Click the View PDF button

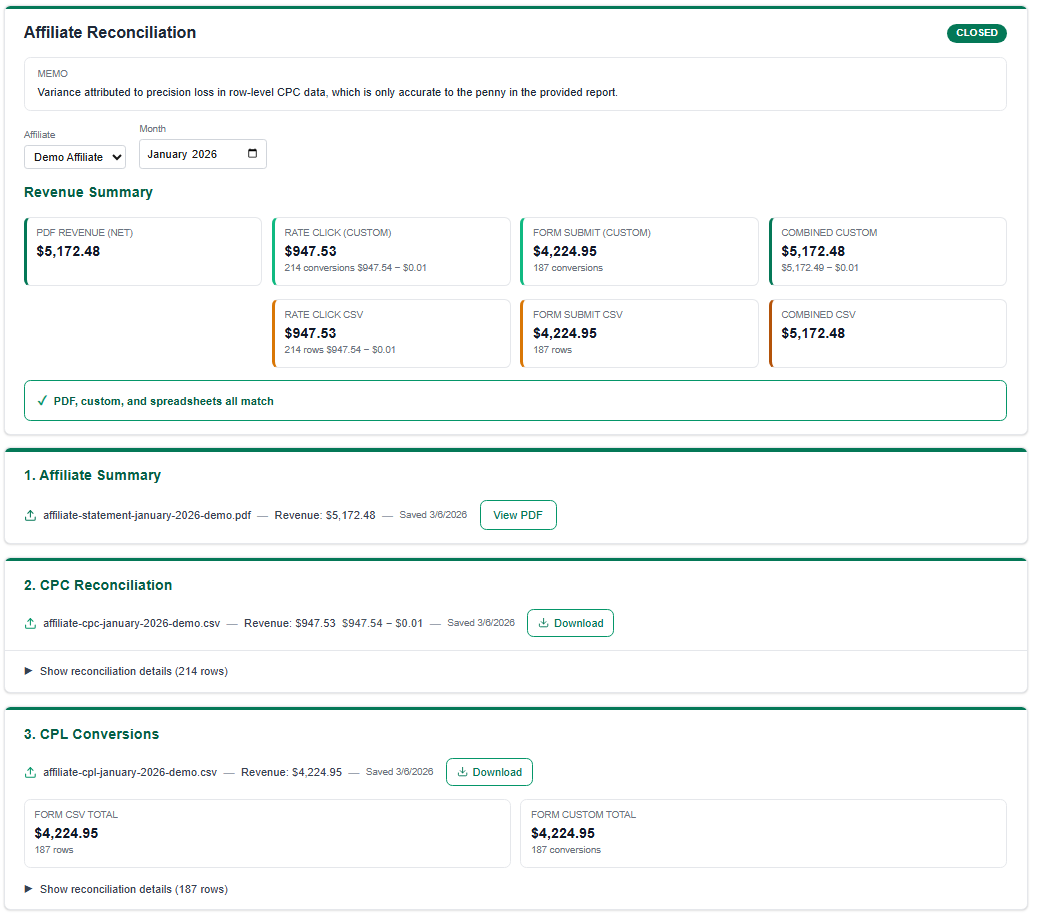click(x=518, y=515)
